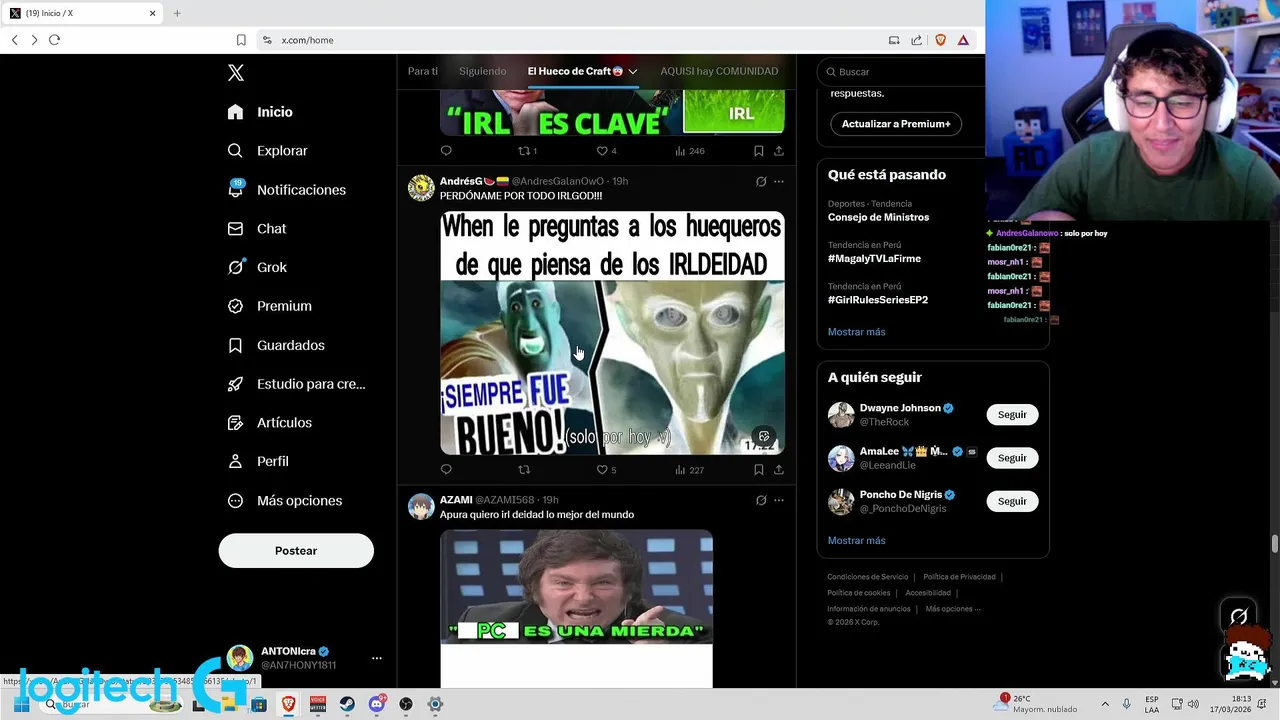Open the IRLDEIDAD meme image
The height and width of the screenshot is (720, 1280).
tap(612, 333)
